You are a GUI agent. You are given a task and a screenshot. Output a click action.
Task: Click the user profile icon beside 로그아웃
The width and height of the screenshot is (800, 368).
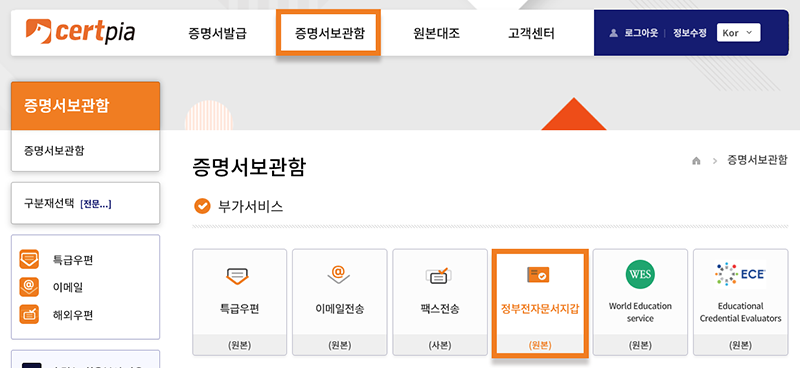point(613,33)
